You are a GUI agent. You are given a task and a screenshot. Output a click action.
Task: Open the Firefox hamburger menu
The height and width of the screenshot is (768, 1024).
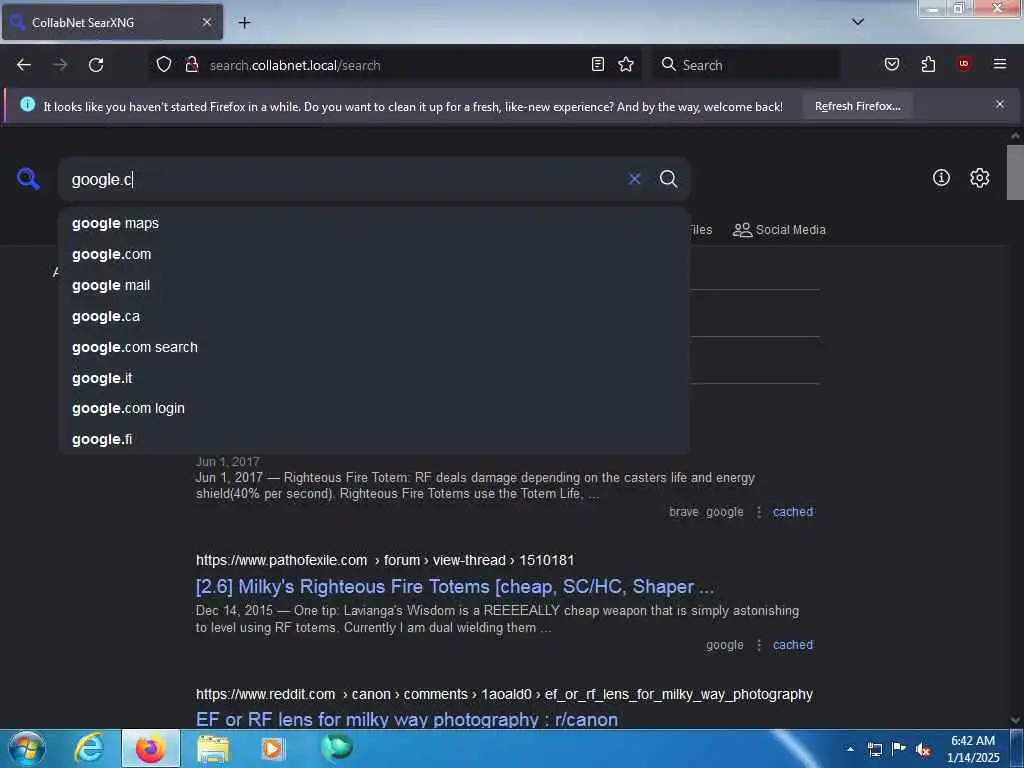click(x=999, y=64)
